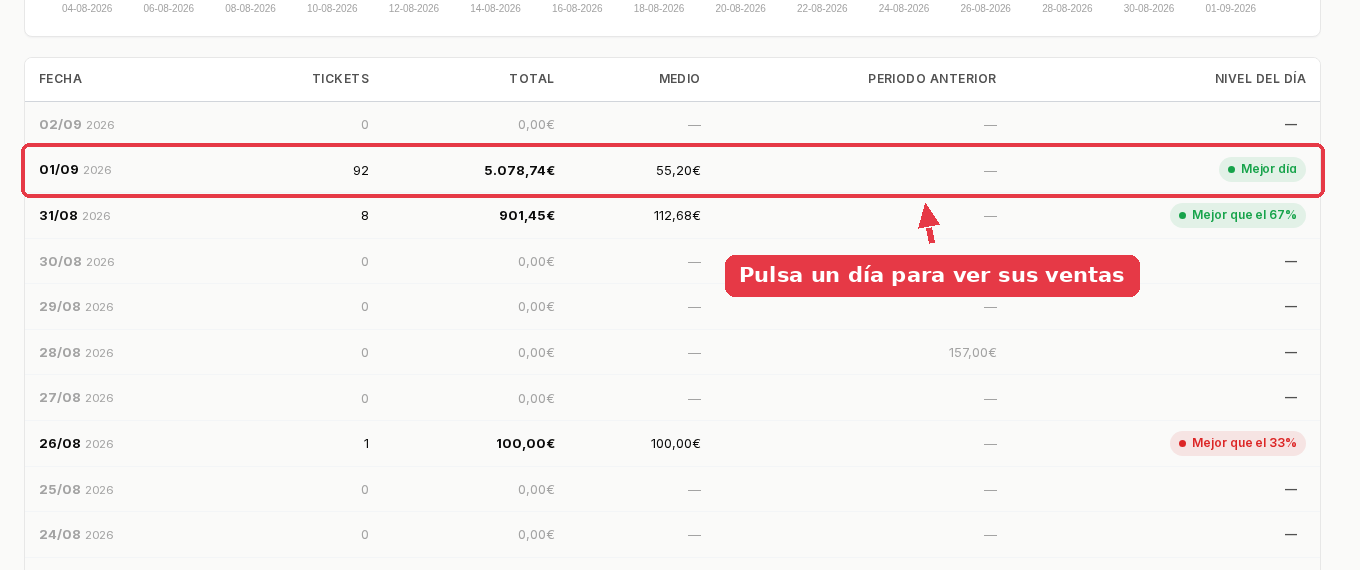The height and width of the screenshot is (570, 1360).
Task: Open the 01/09 2026 day row
Action: tap(672, 170)
